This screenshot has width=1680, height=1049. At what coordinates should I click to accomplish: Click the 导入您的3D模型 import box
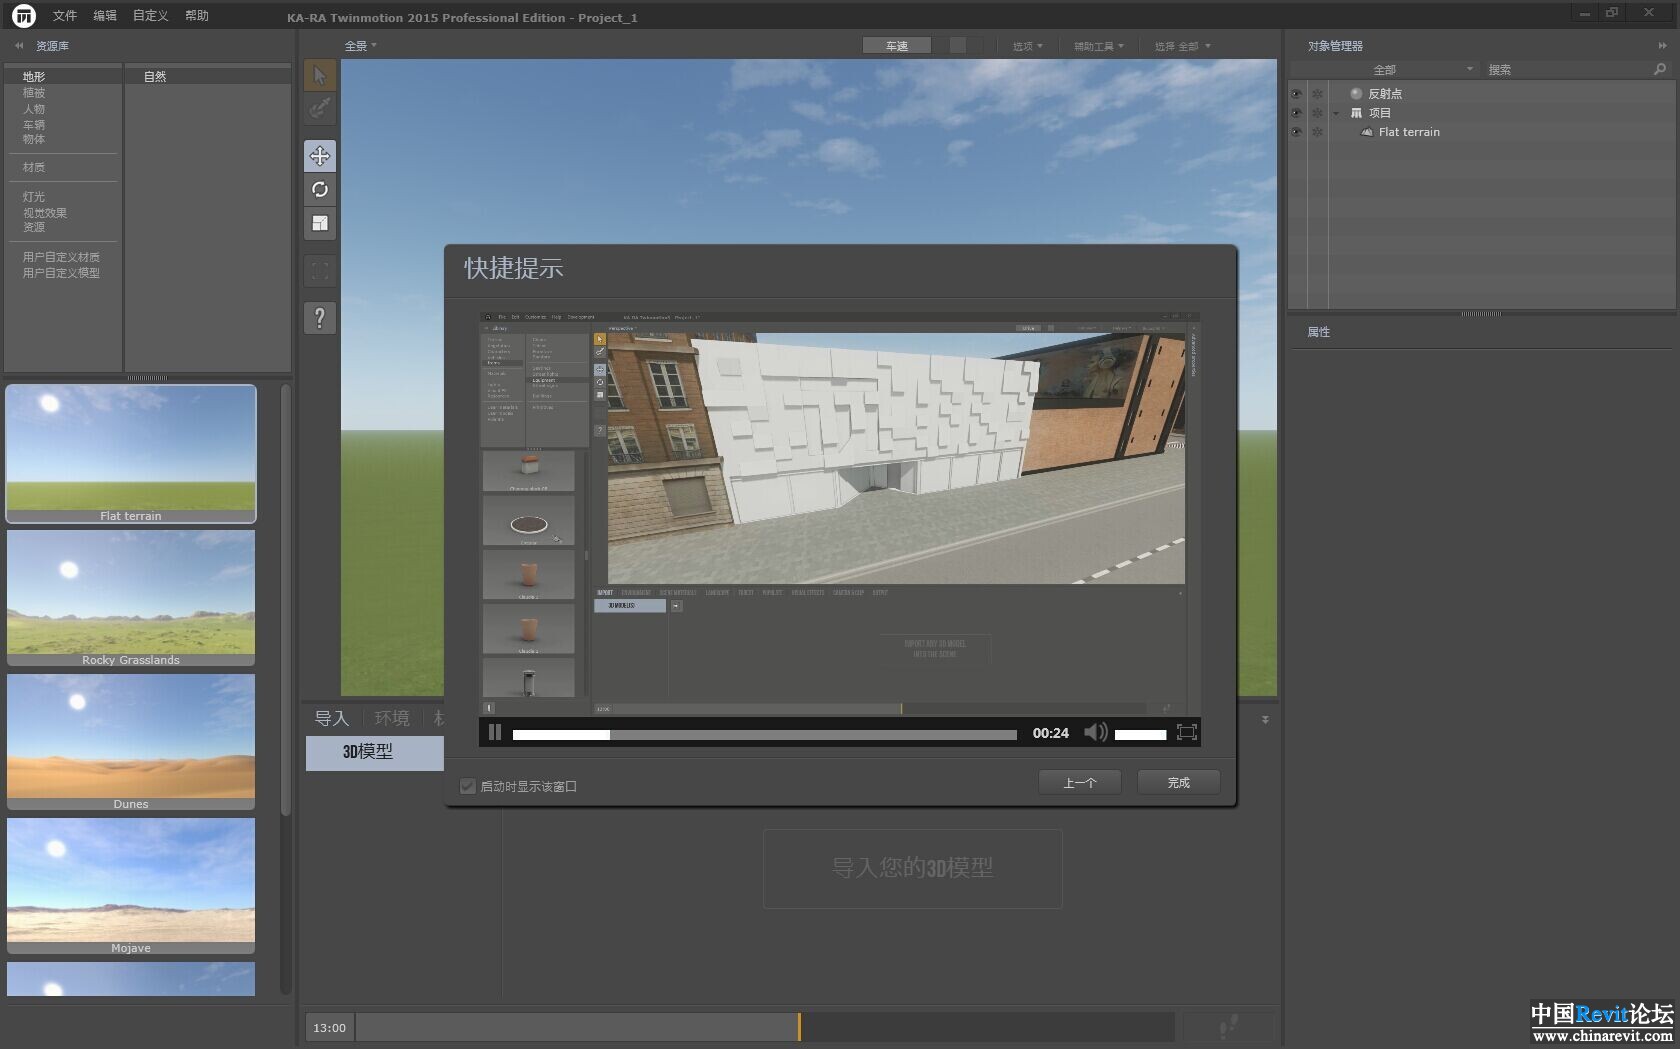(913, 868)
